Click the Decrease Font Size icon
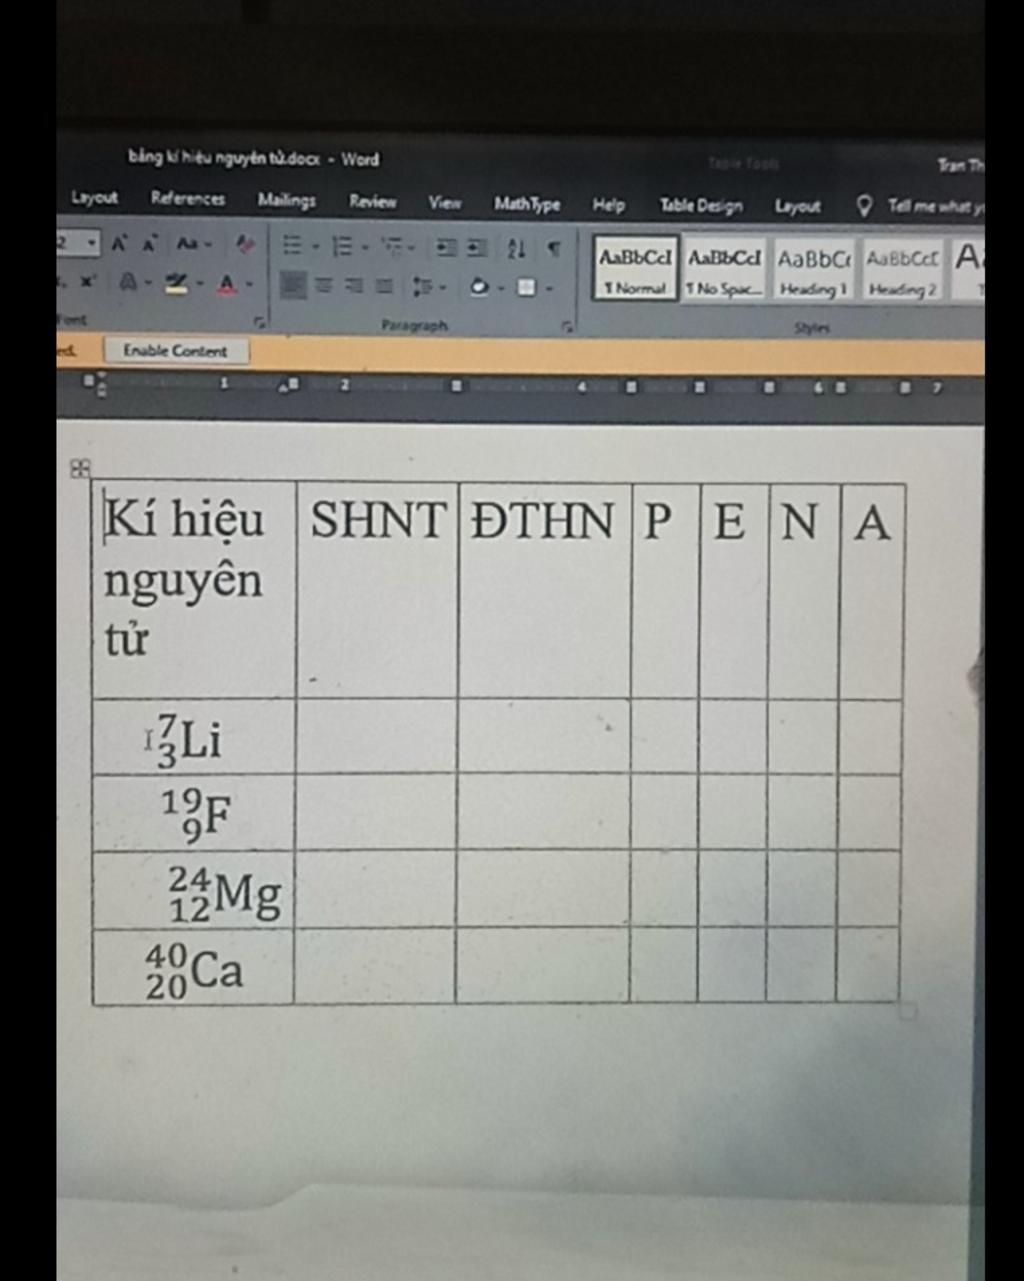 150,244
